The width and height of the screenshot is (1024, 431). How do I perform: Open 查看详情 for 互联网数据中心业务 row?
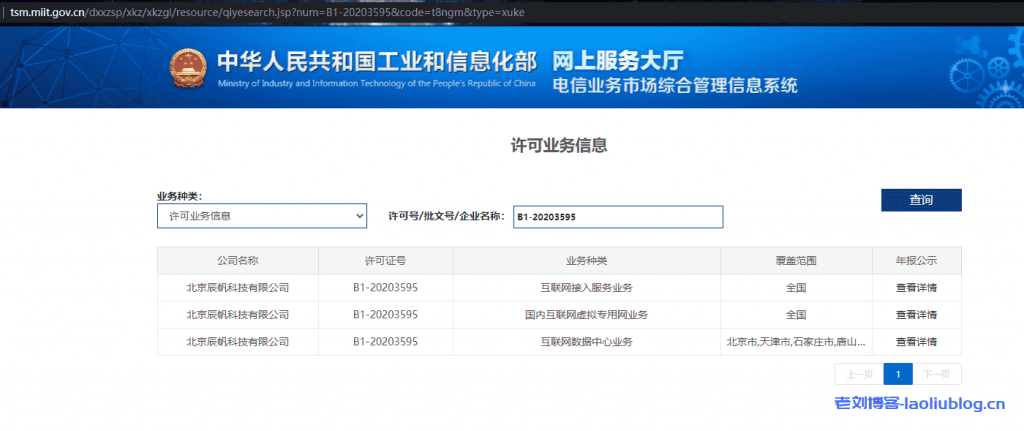click(x=916, y=342)
